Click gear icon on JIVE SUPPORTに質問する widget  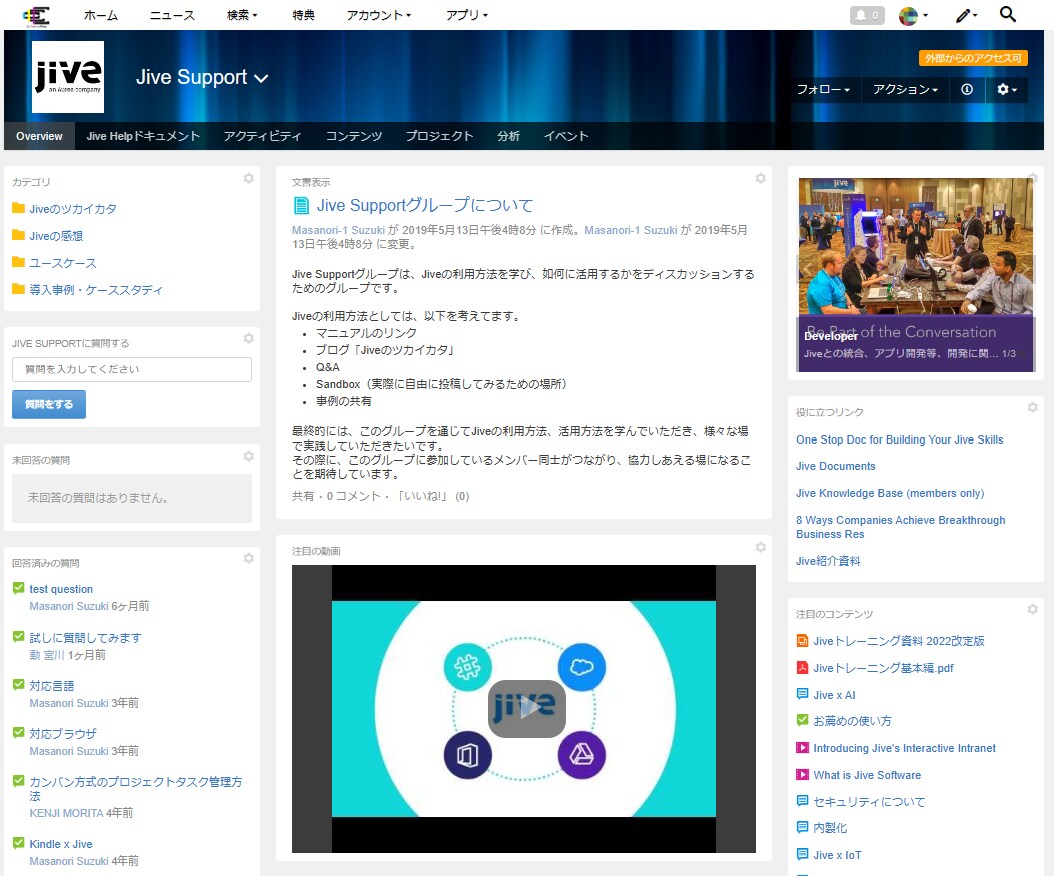[x=249, y=338]
